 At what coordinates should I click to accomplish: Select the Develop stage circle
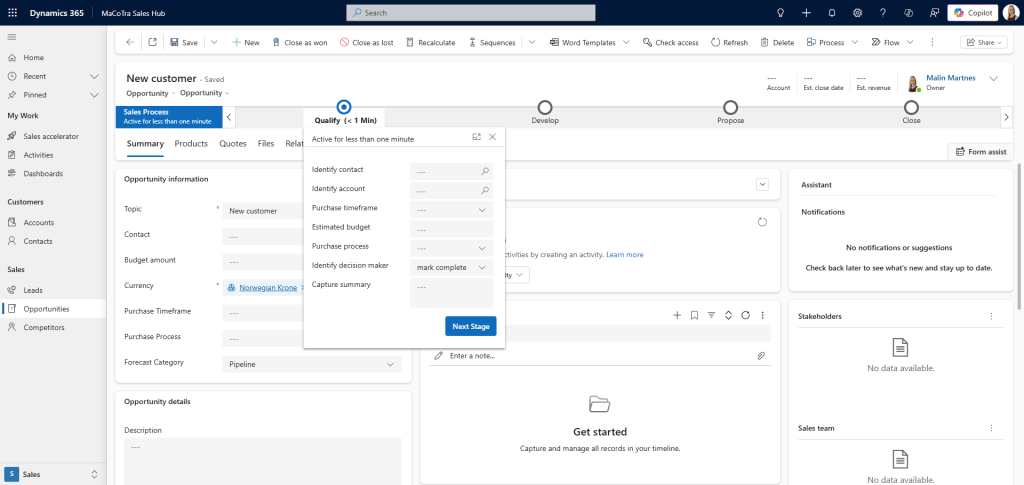tap(545, 107)
